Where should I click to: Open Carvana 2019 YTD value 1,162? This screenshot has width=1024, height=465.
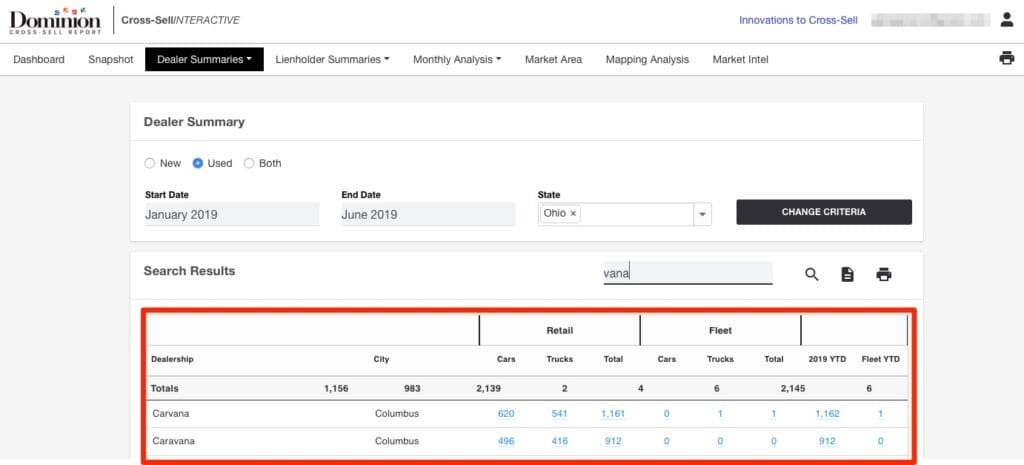click(x=827, y=413)
